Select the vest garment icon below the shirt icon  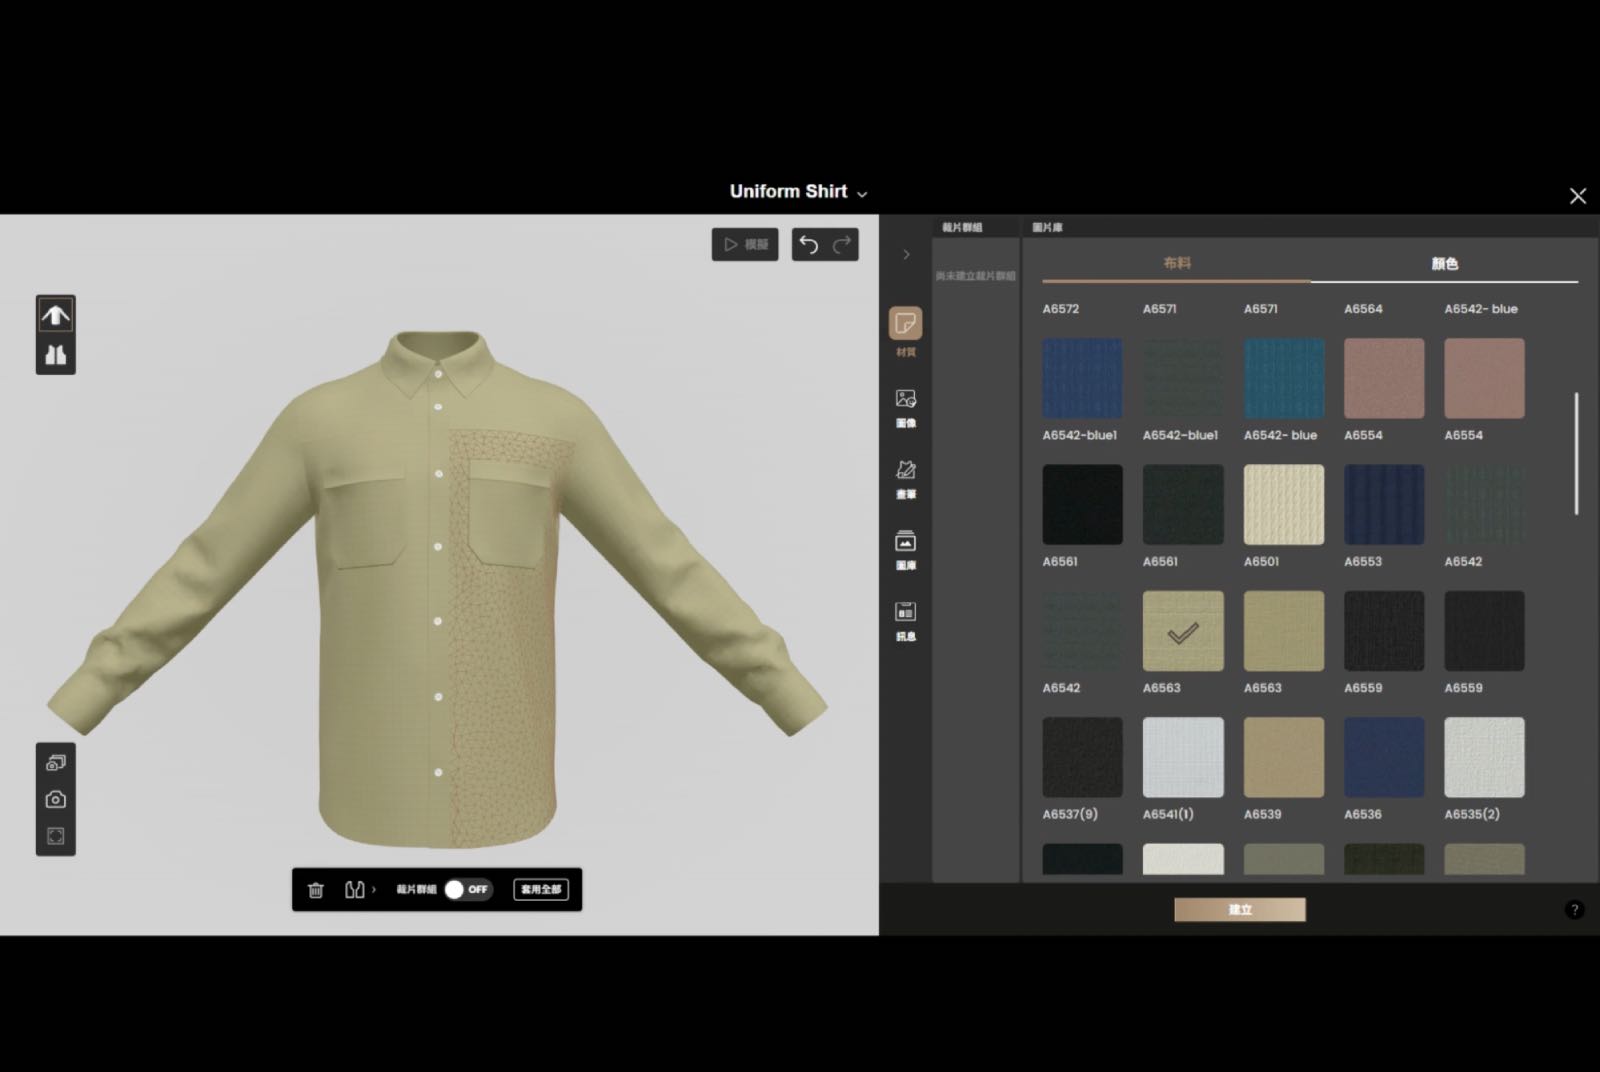56,355
